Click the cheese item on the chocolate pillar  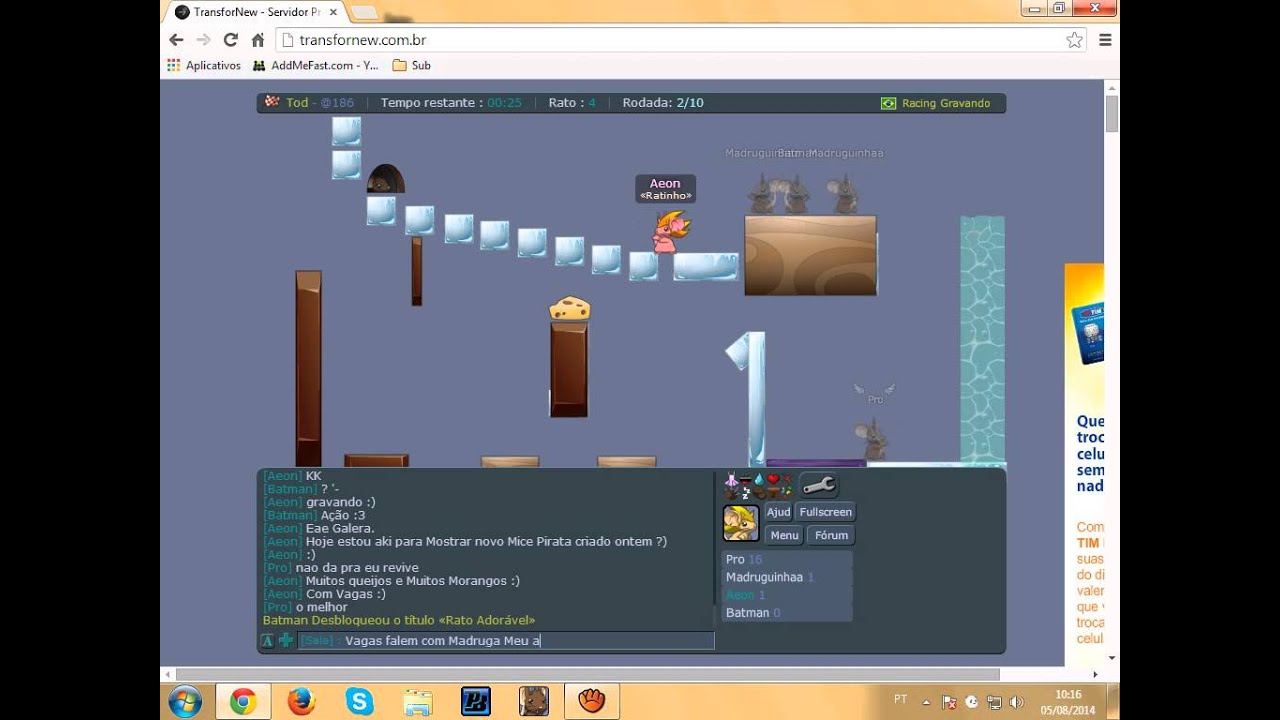[x=569, y=308]
